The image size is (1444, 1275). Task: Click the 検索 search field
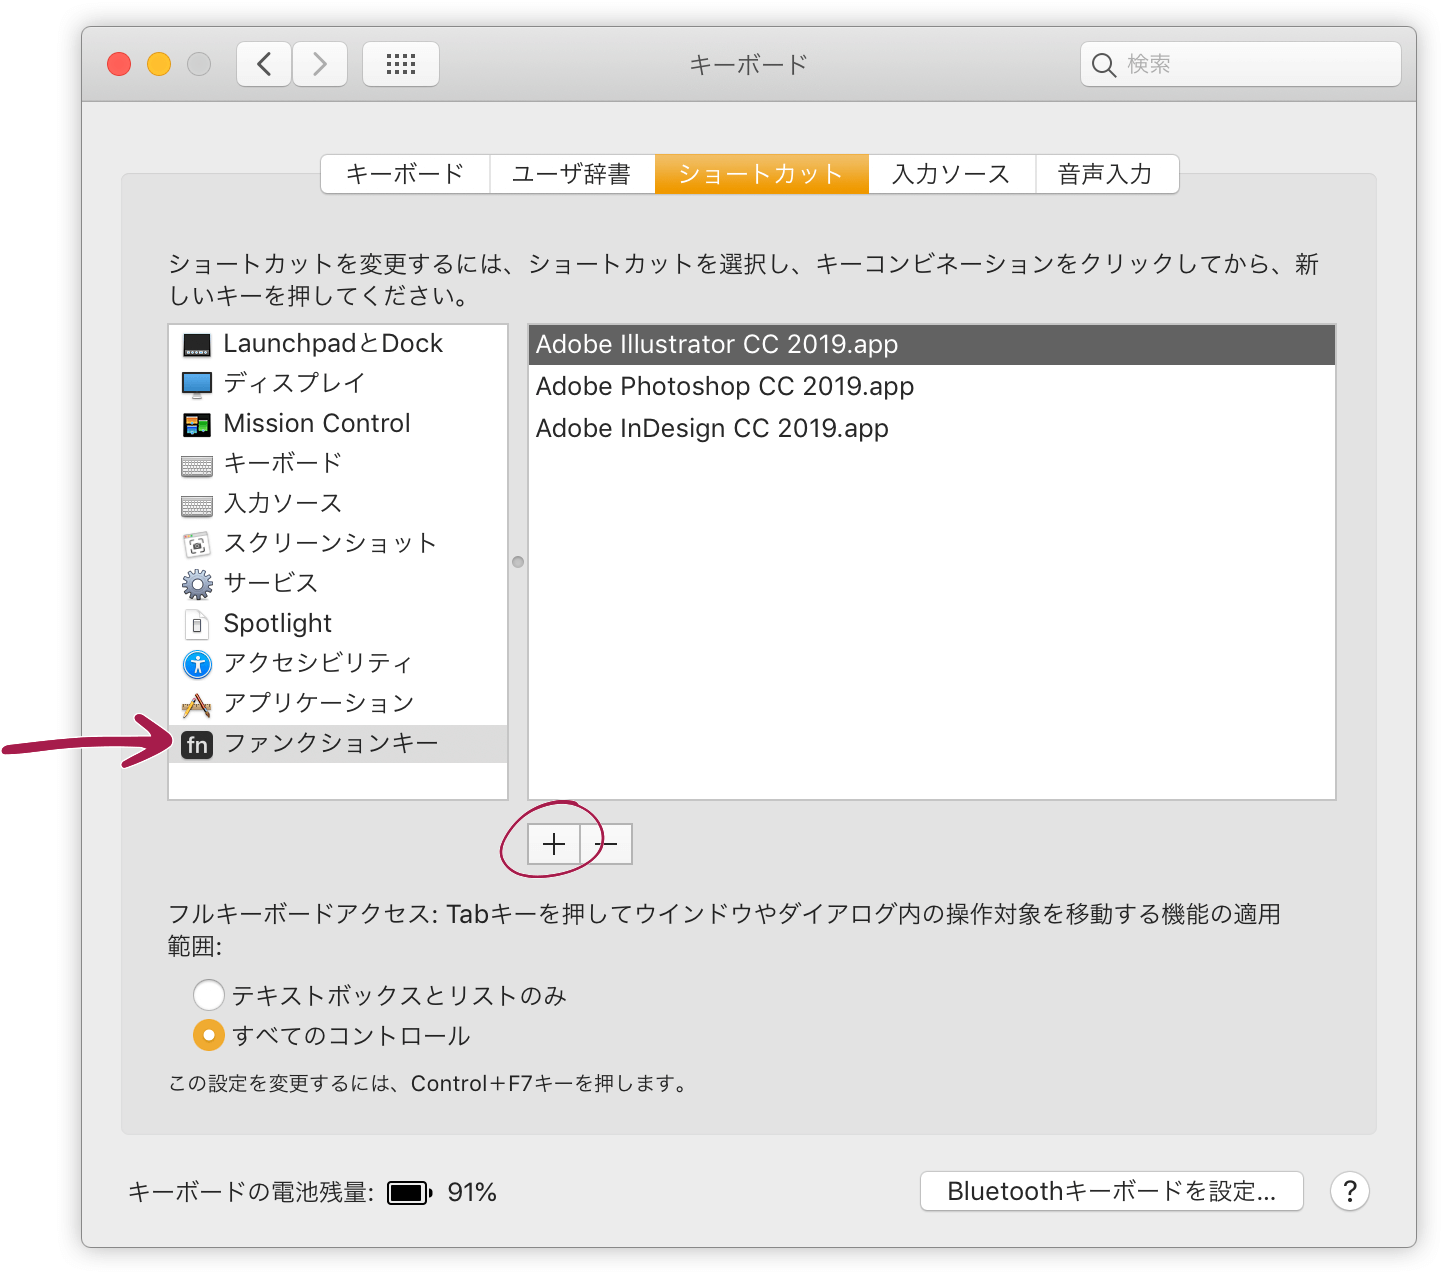pyautogui.click(x=1241, y=65)
